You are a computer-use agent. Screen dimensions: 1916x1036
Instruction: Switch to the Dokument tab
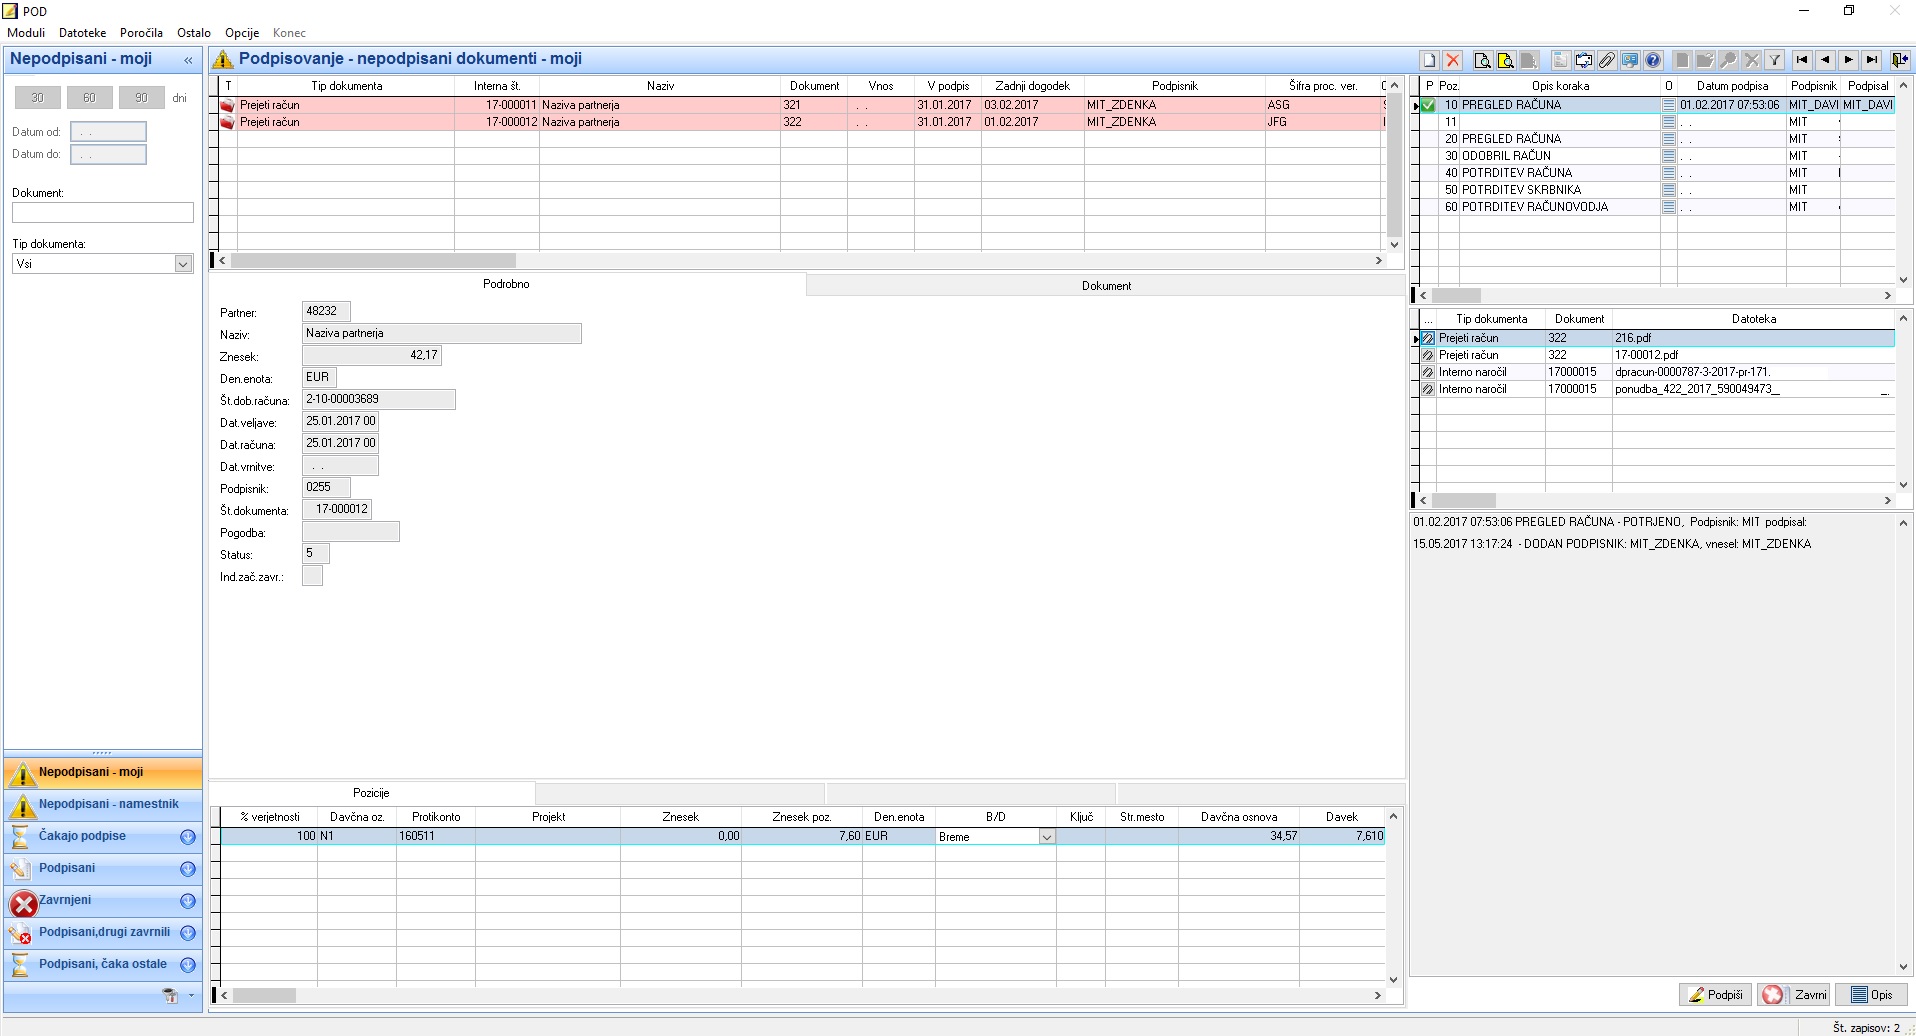[1106, 286]
